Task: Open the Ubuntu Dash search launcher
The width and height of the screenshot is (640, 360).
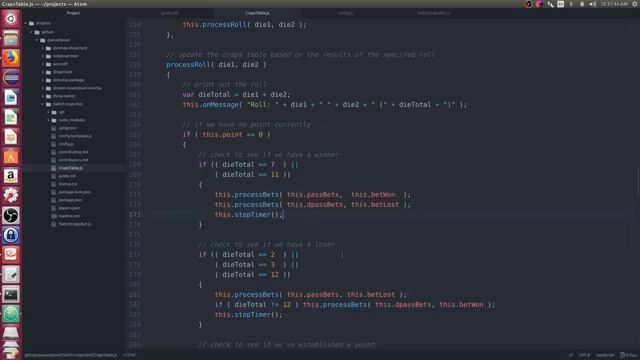Action: [11, 19]
